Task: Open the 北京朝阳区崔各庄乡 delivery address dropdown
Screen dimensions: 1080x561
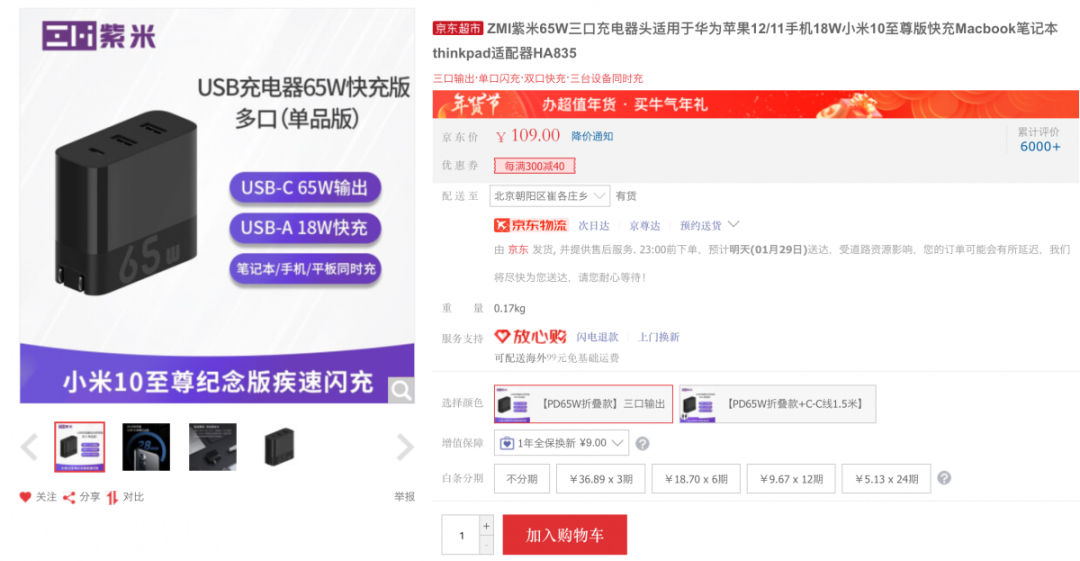Action: click(x=549, y=196)
